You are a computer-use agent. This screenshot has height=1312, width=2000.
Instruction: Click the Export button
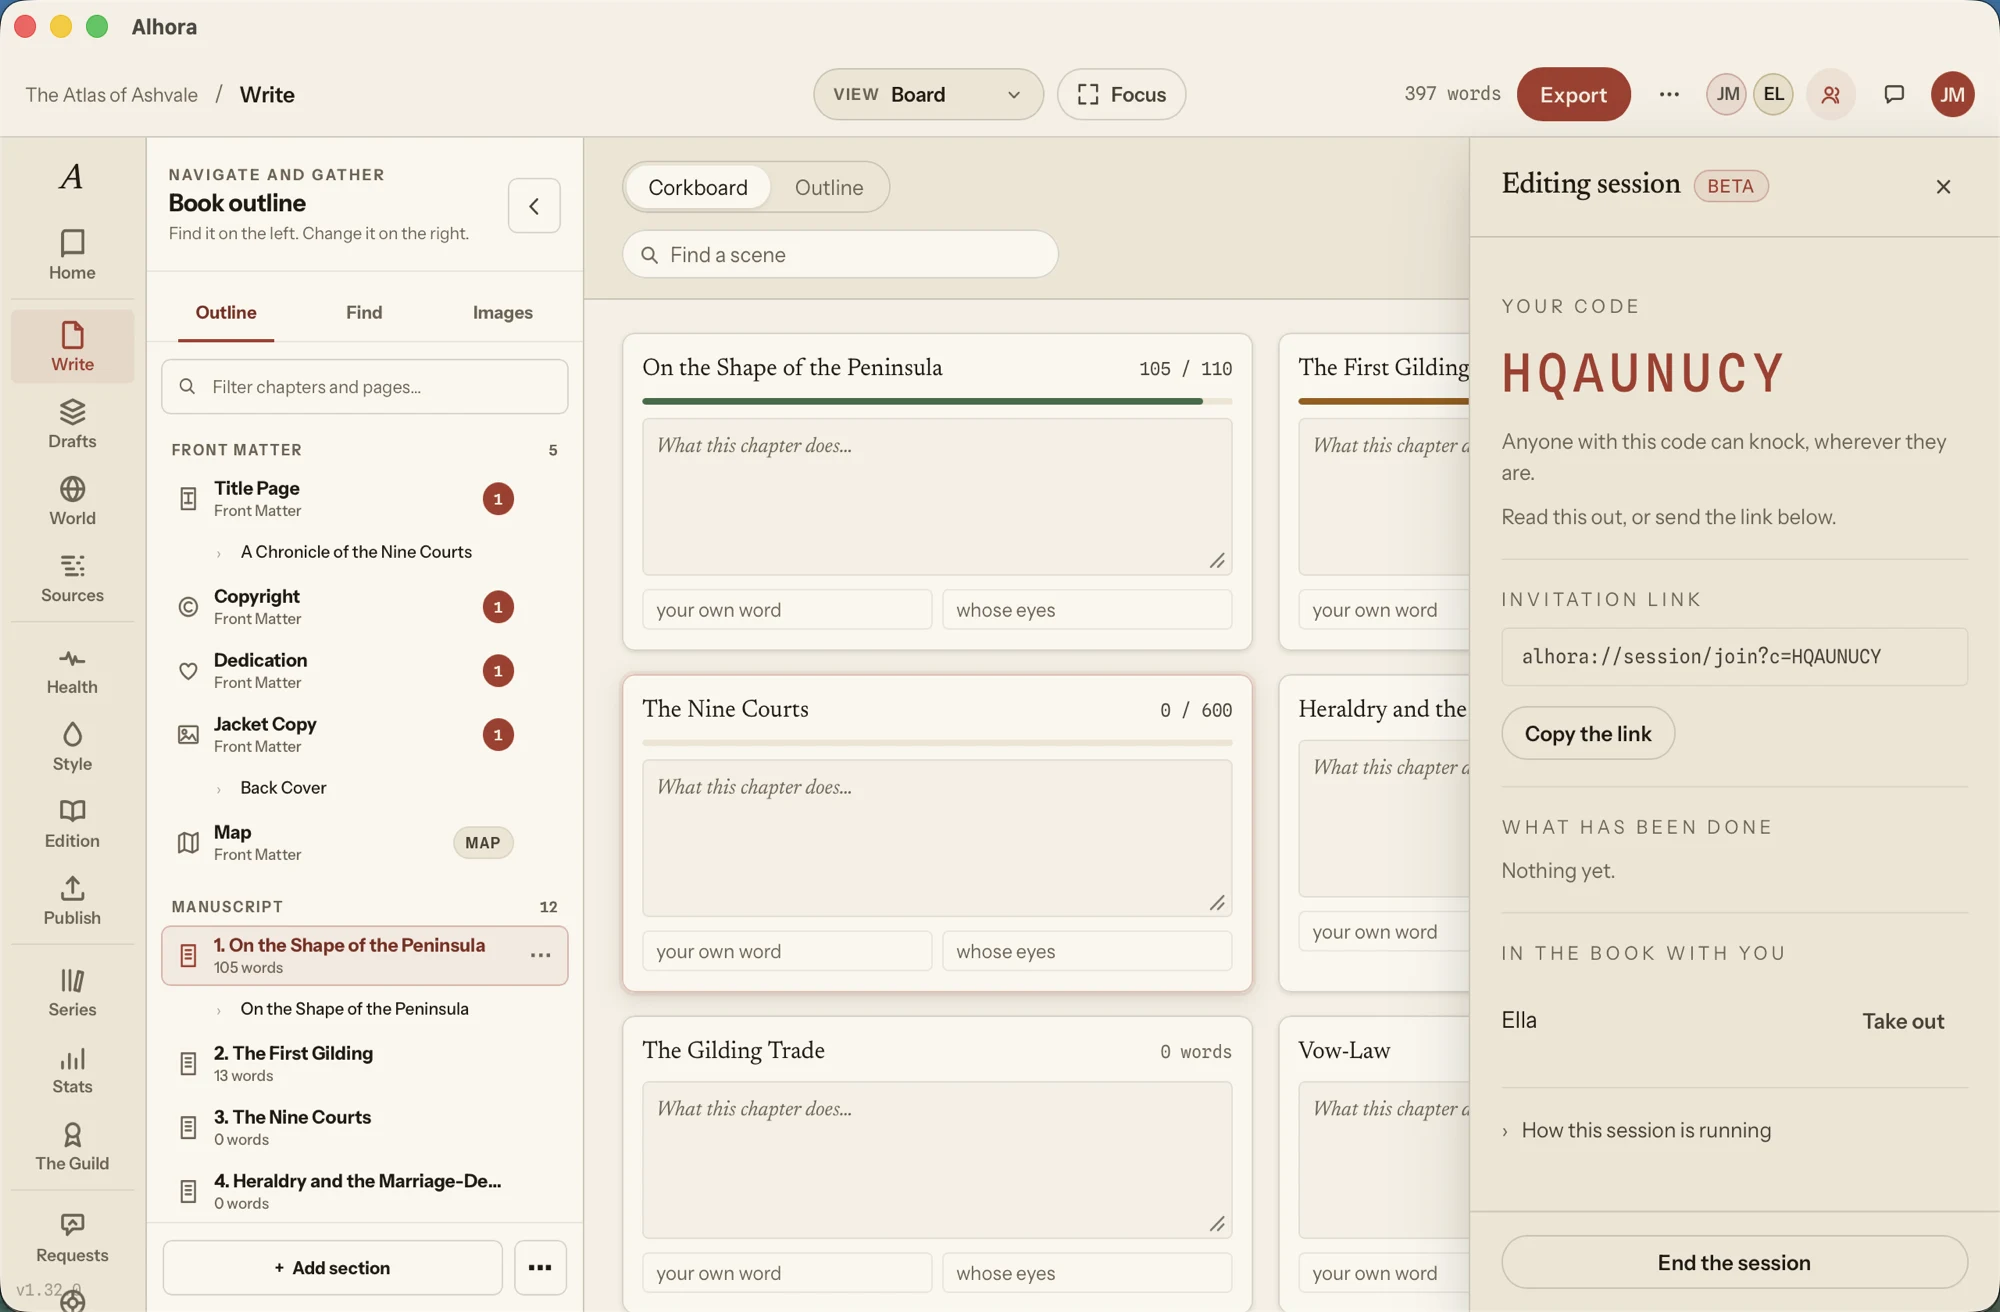[x=1573, y=94]
